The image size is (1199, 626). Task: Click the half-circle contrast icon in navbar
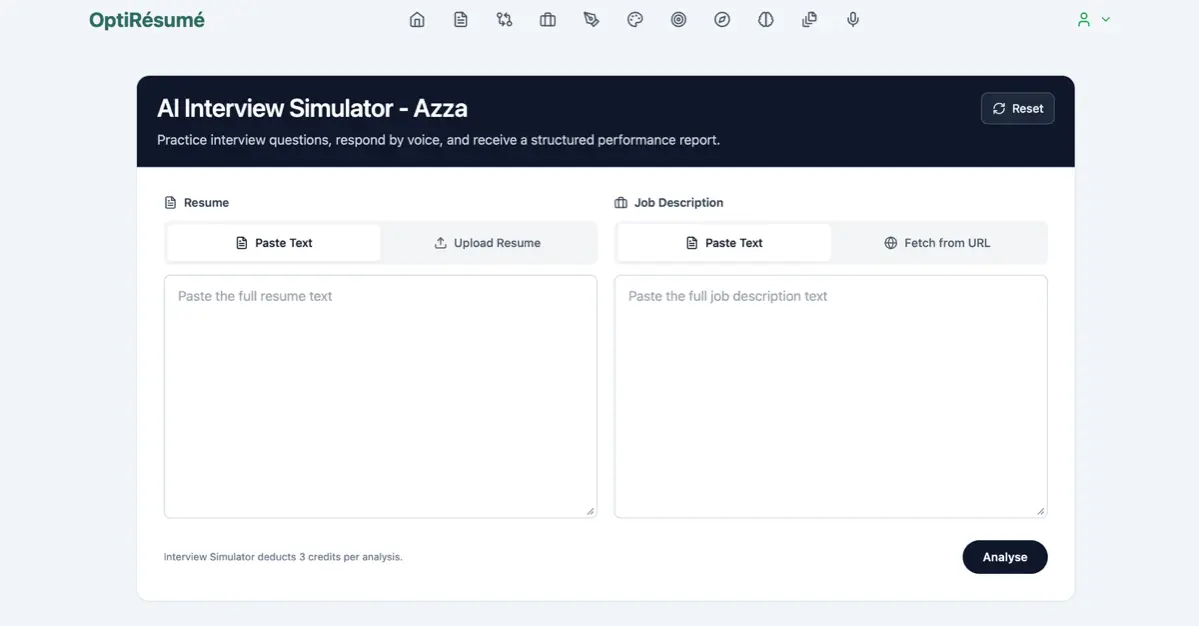(x=766, y=20)
